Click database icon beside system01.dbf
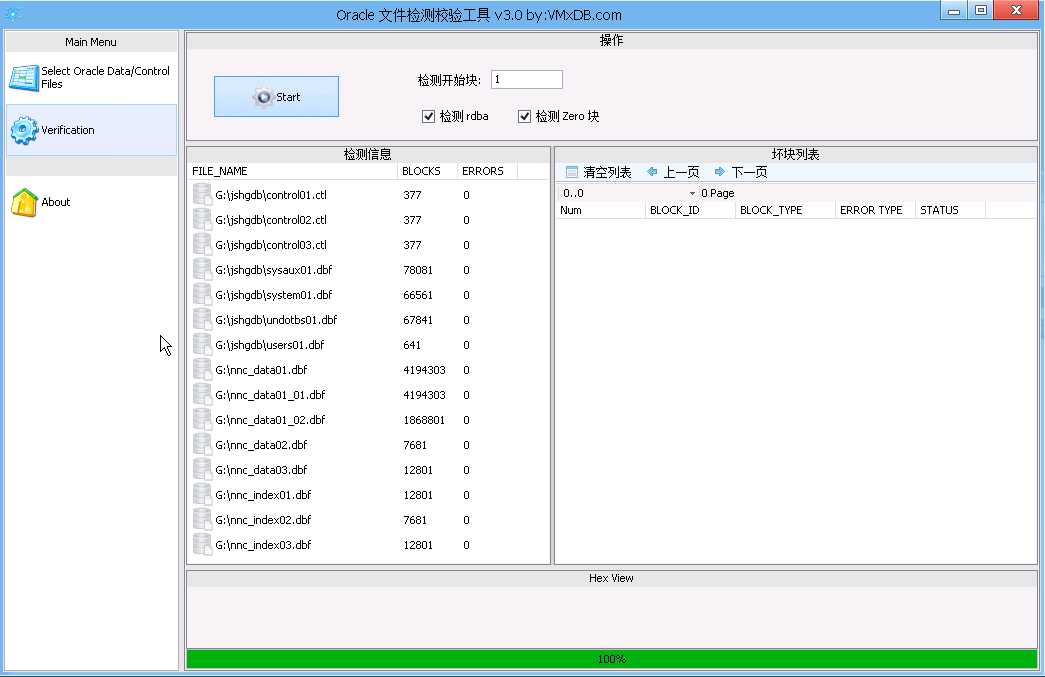1045x677 pixels. tap(202, 295)
